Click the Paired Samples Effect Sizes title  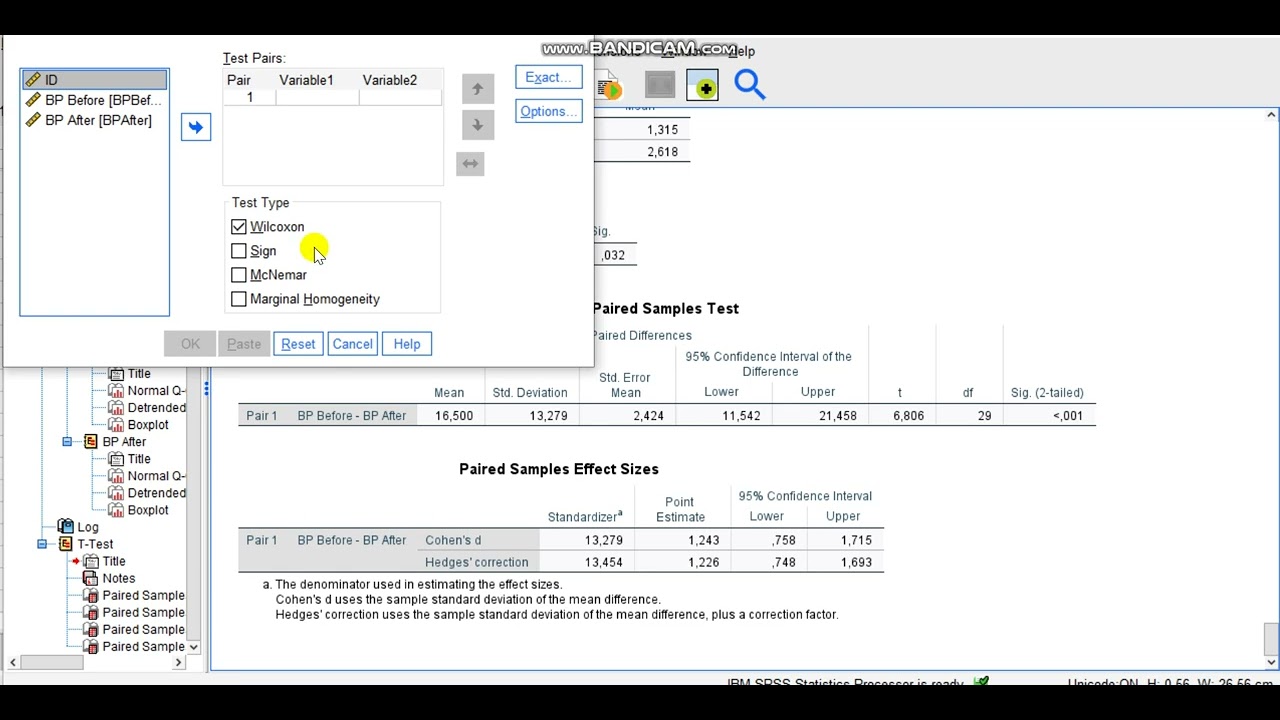pos(559,469)
